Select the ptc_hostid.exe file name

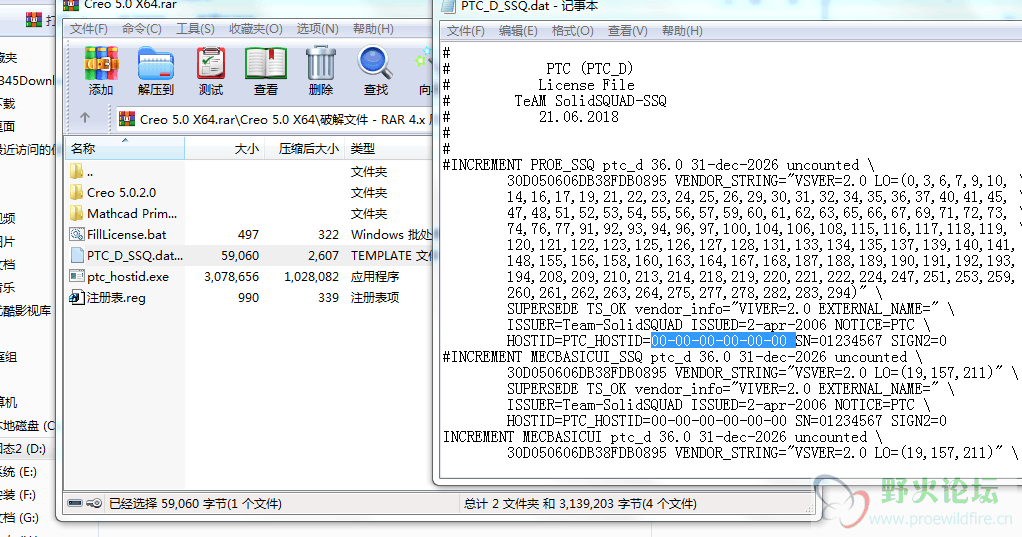point(128,276)
